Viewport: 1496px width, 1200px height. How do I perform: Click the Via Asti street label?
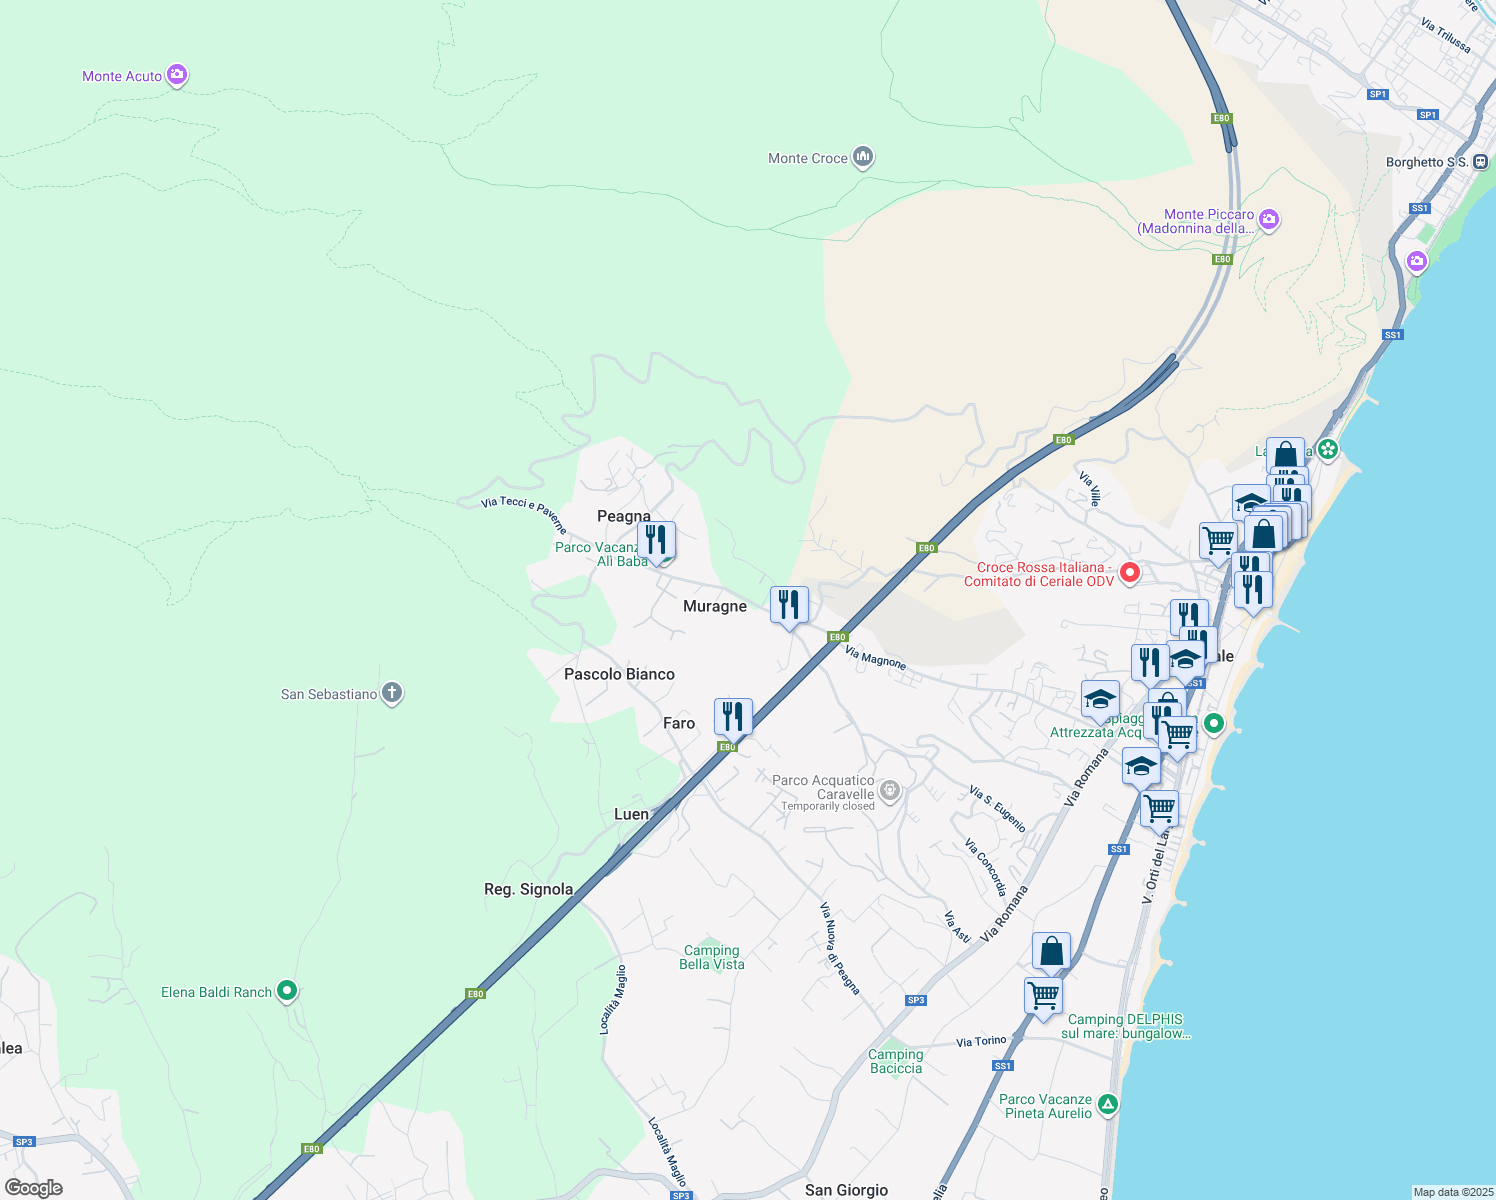[957, 927]
